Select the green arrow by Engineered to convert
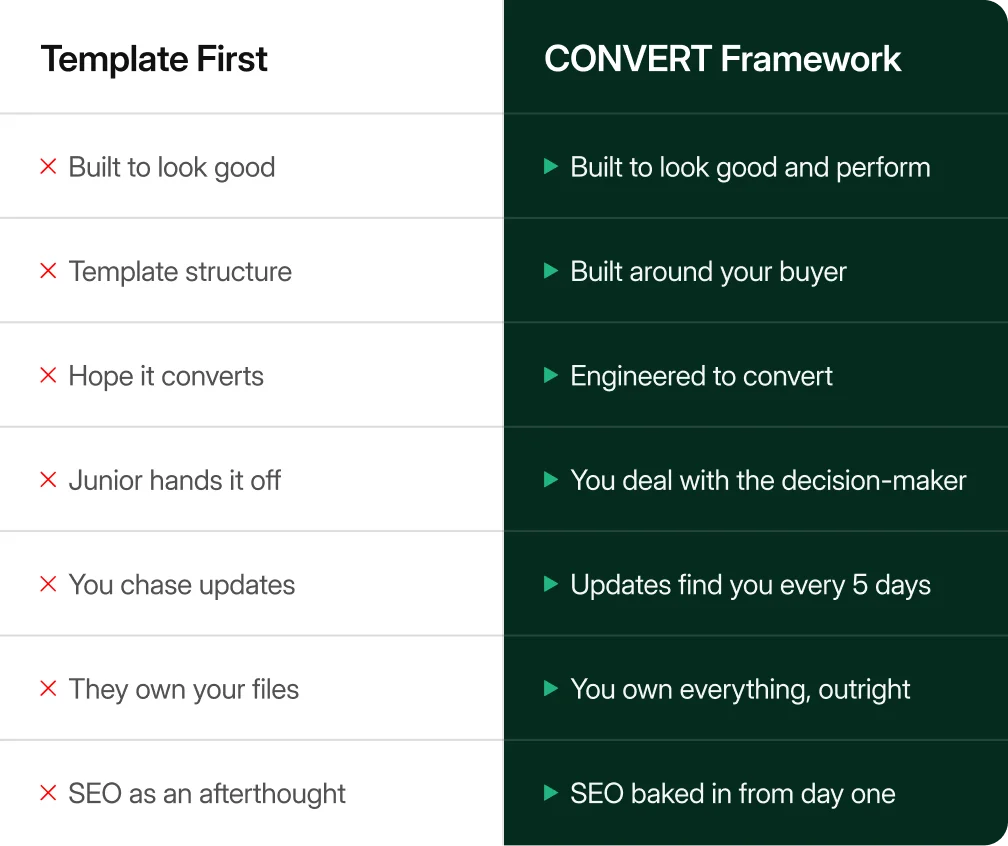The height and width of the screenshot is (846, 1008). click(551, 375)
